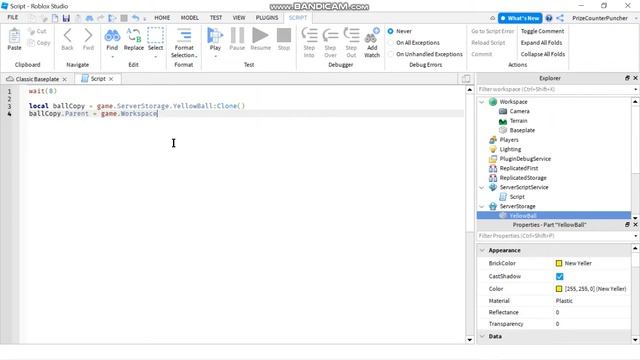Viewport: 640px width, 360px height.
Task: Collapse the ServerStorage tree node
Action: 482,207
